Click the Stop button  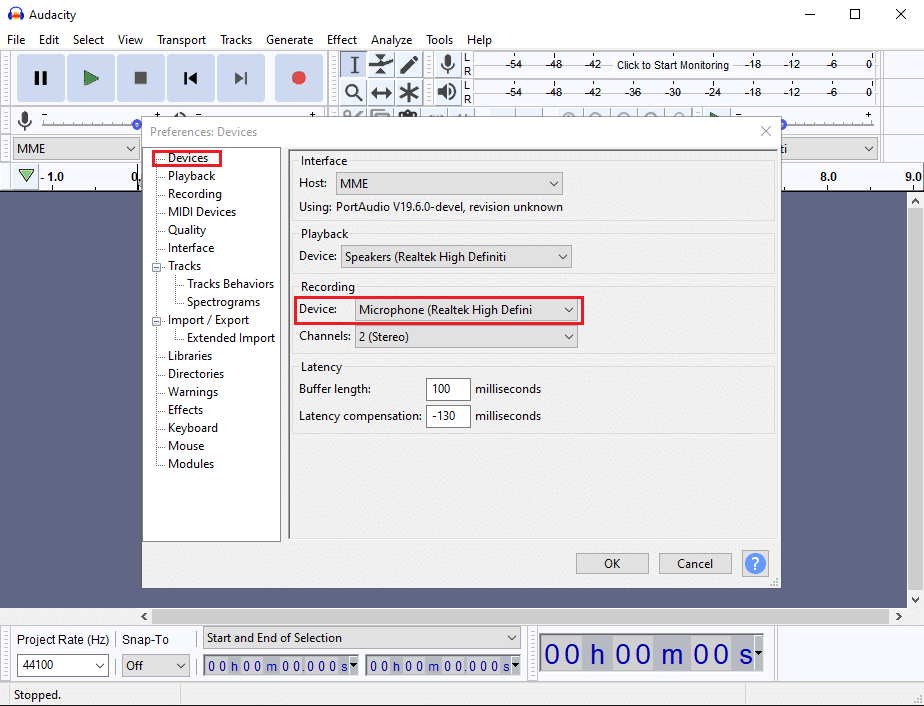point(141,78)
